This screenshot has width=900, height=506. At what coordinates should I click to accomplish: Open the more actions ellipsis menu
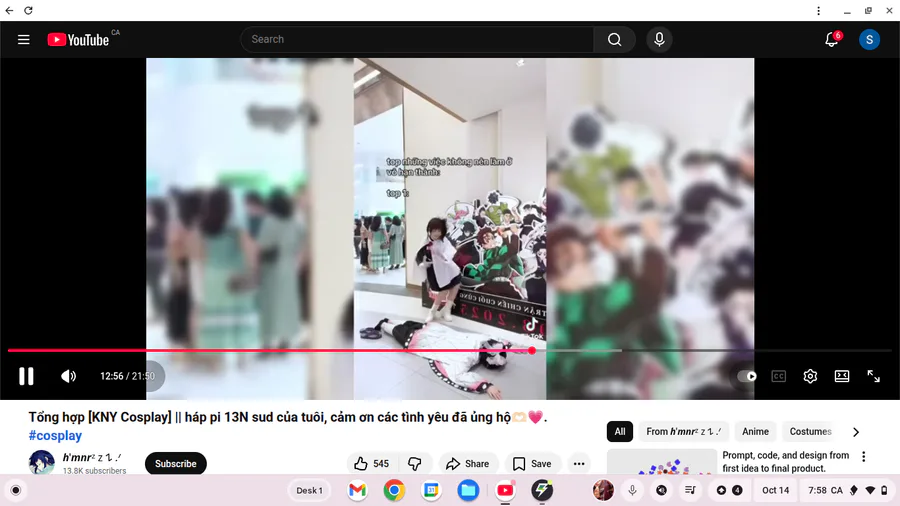point(579,464)
